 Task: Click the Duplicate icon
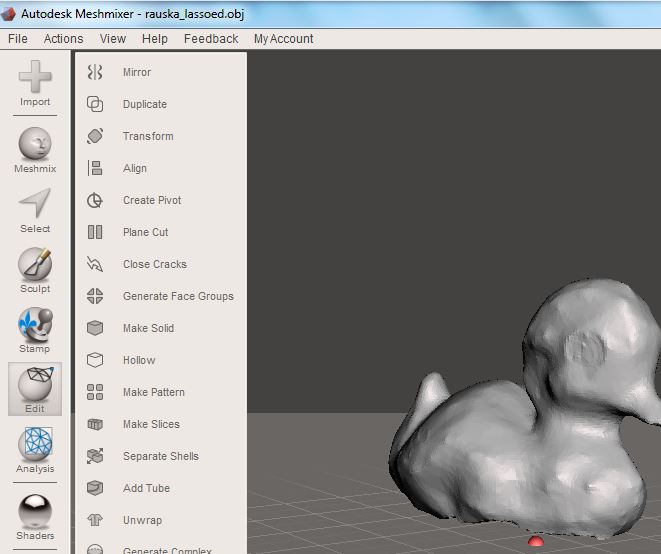[x=95, y=104]
